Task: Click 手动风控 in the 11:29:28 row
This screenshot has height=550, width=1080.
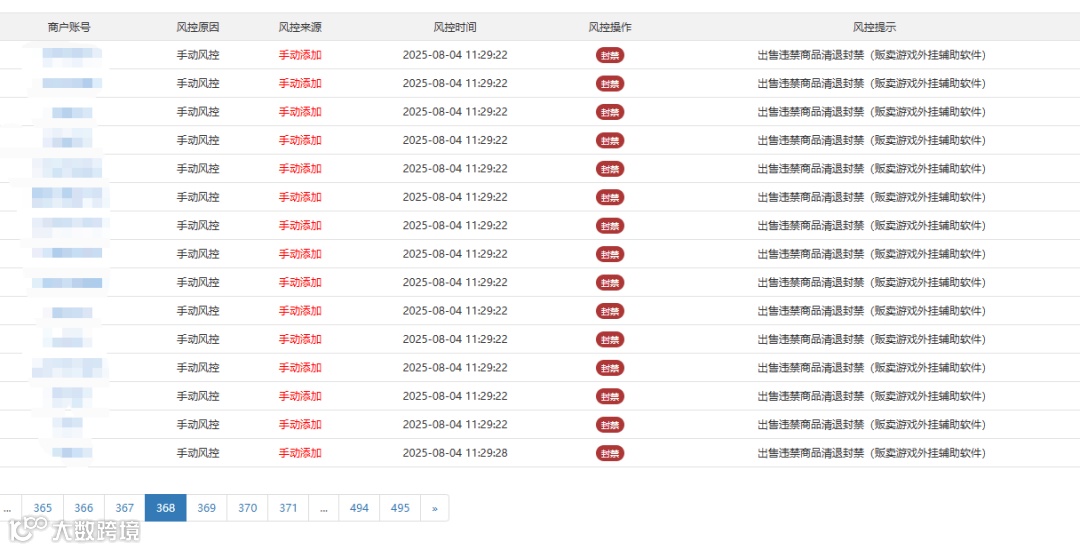Action: [x=198, y=453]
